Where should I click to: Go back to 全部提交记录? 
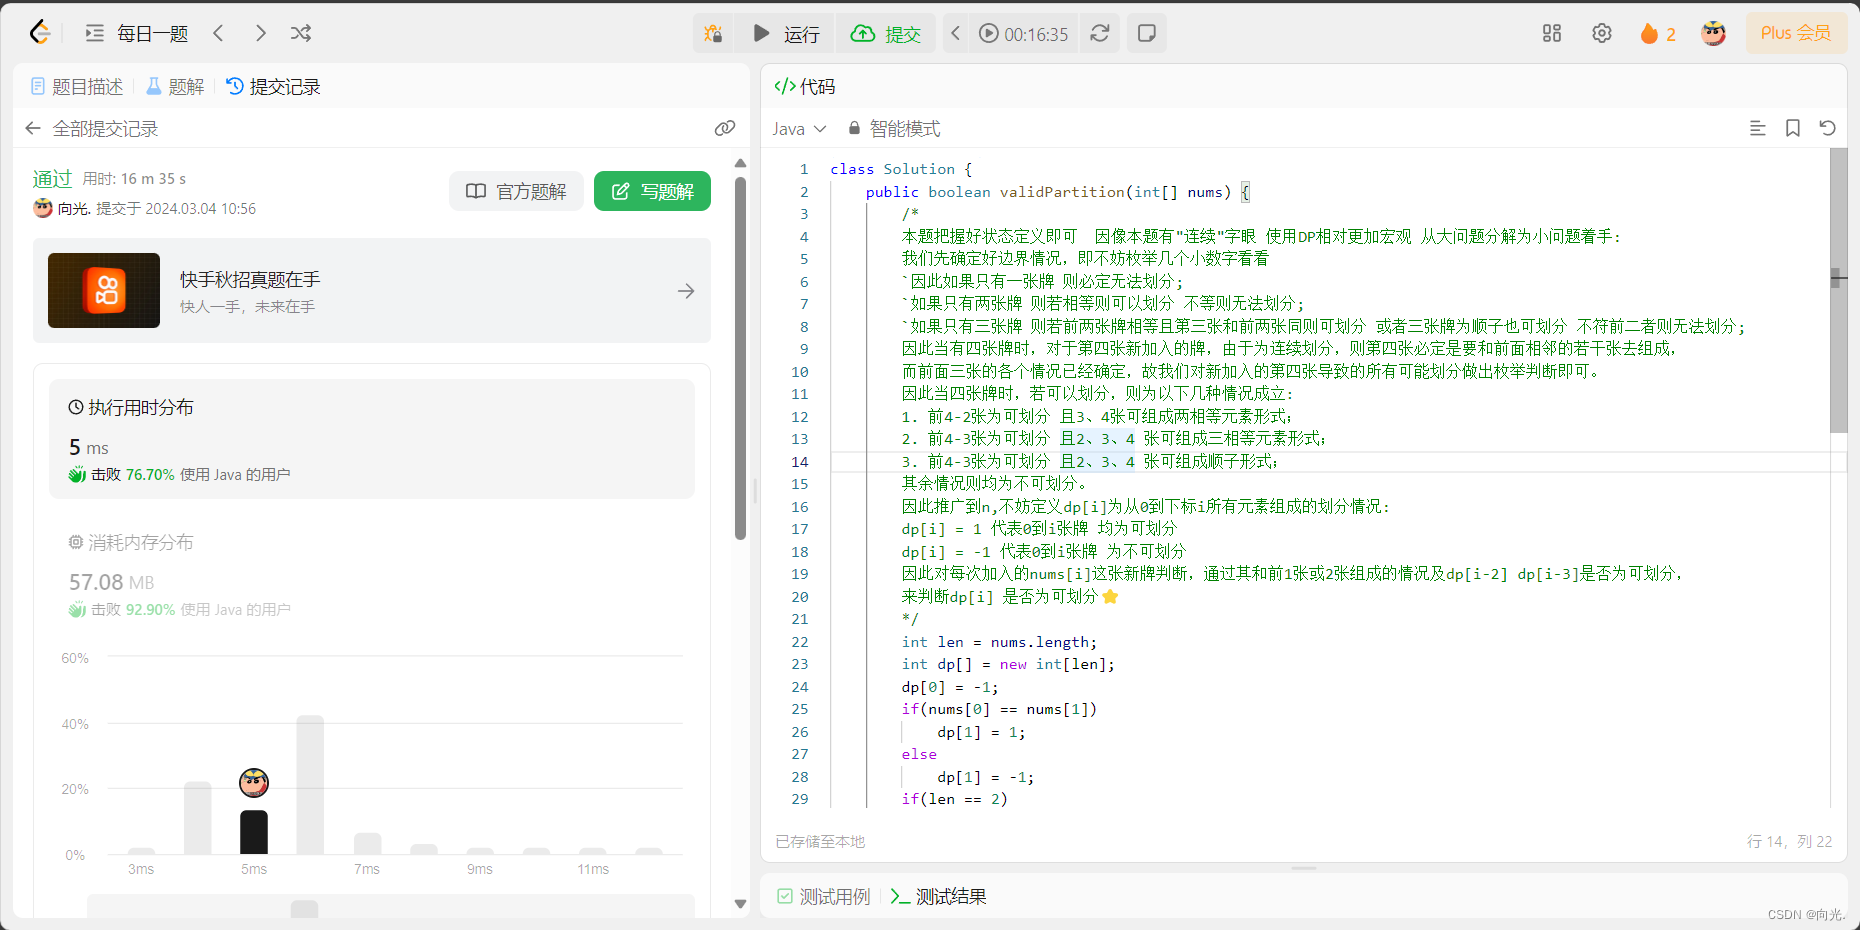(91, 128)
